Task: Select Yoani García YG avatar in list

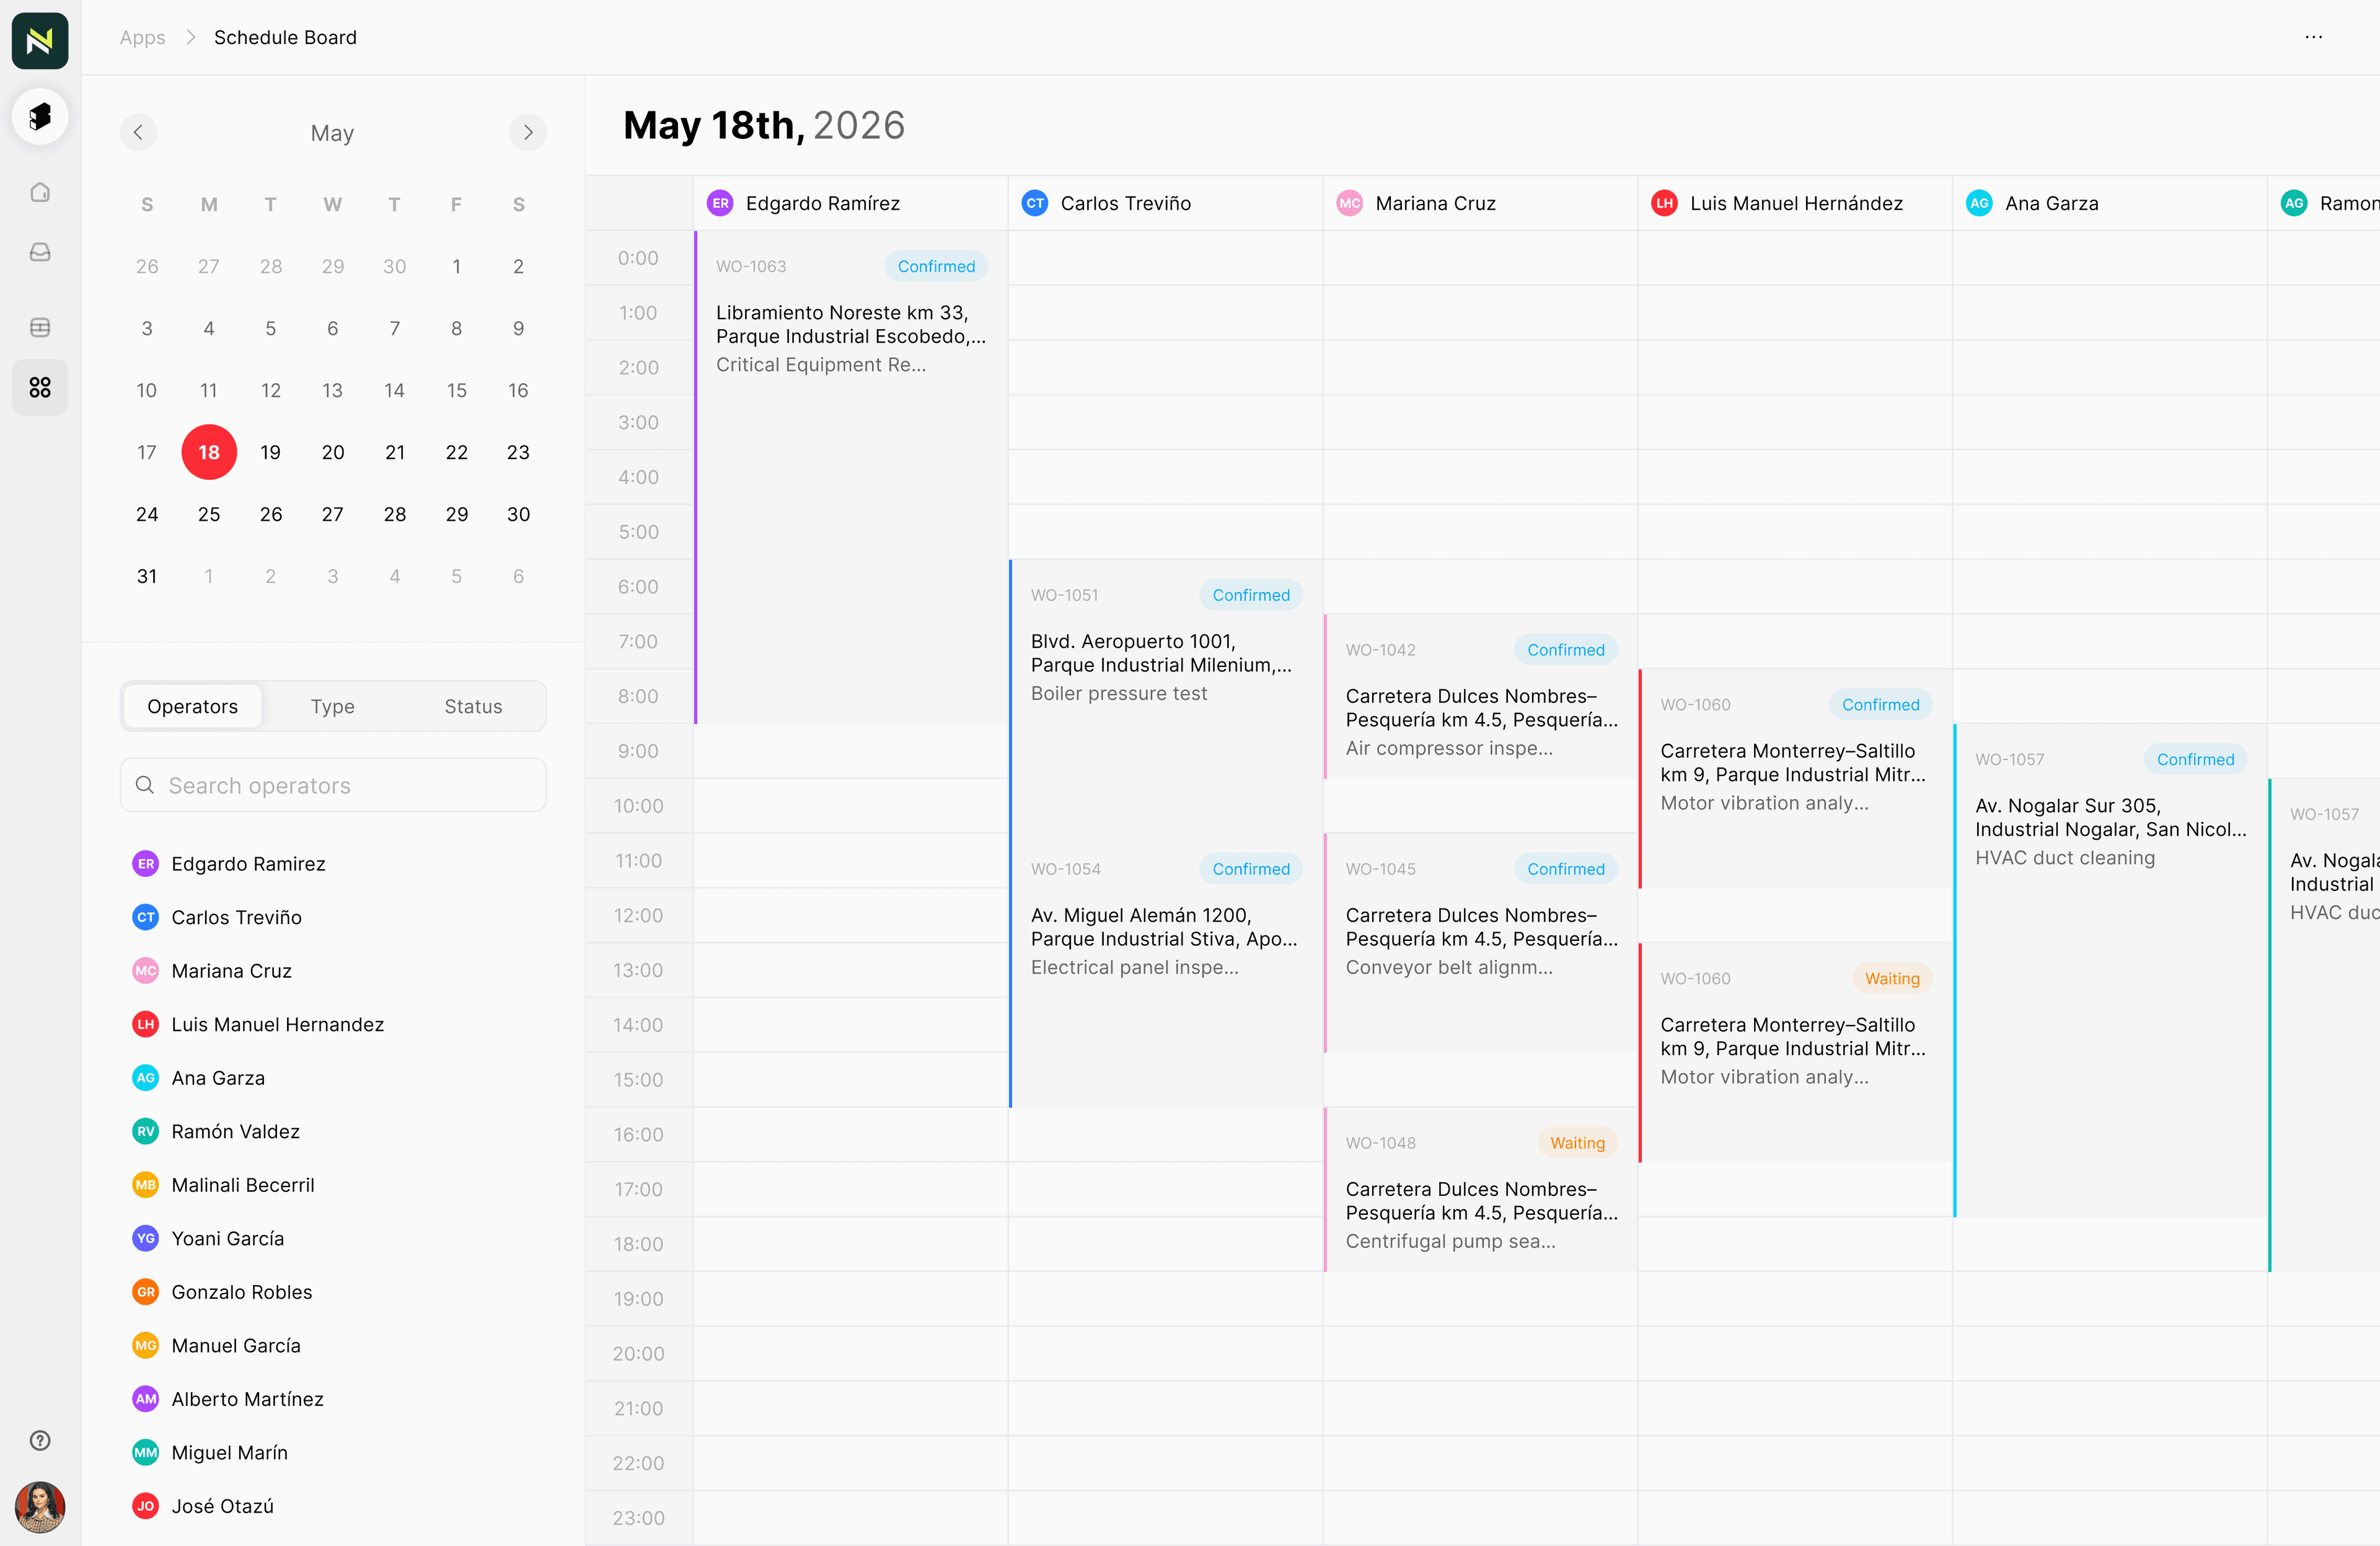Action: click(x=146, y=1238)
